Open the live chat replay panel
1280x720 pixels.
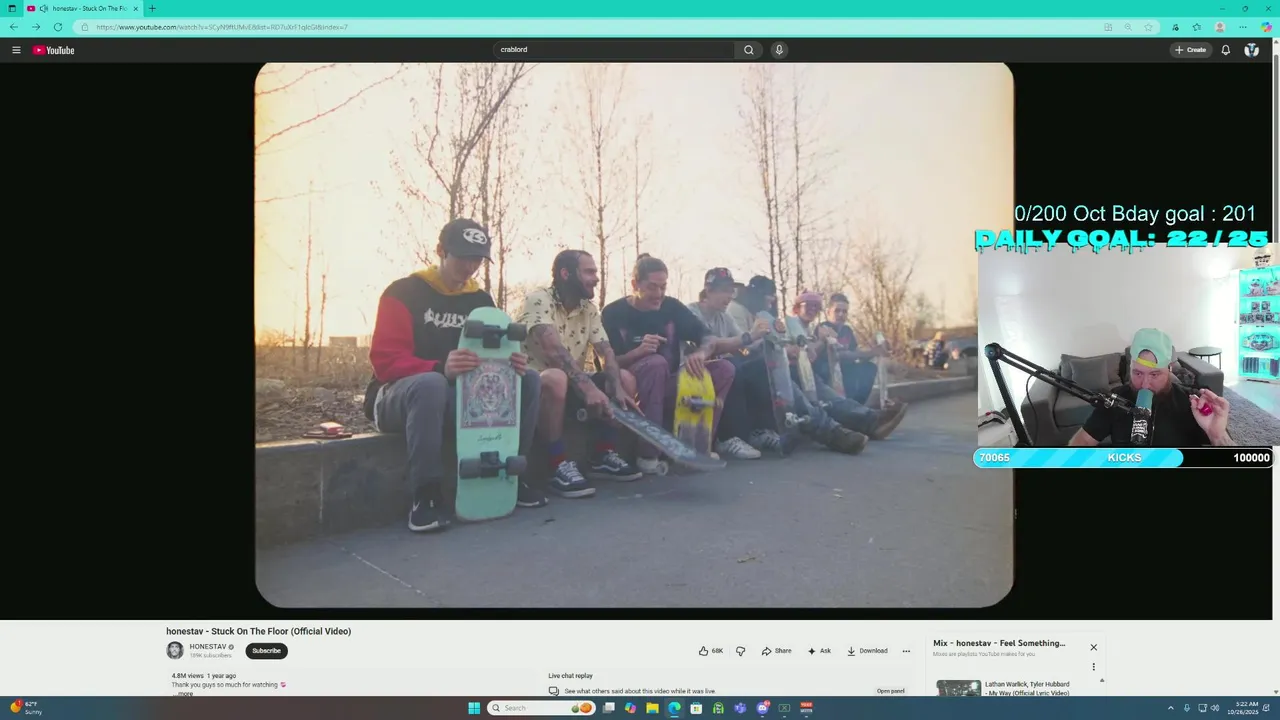(x=891, y=691)
